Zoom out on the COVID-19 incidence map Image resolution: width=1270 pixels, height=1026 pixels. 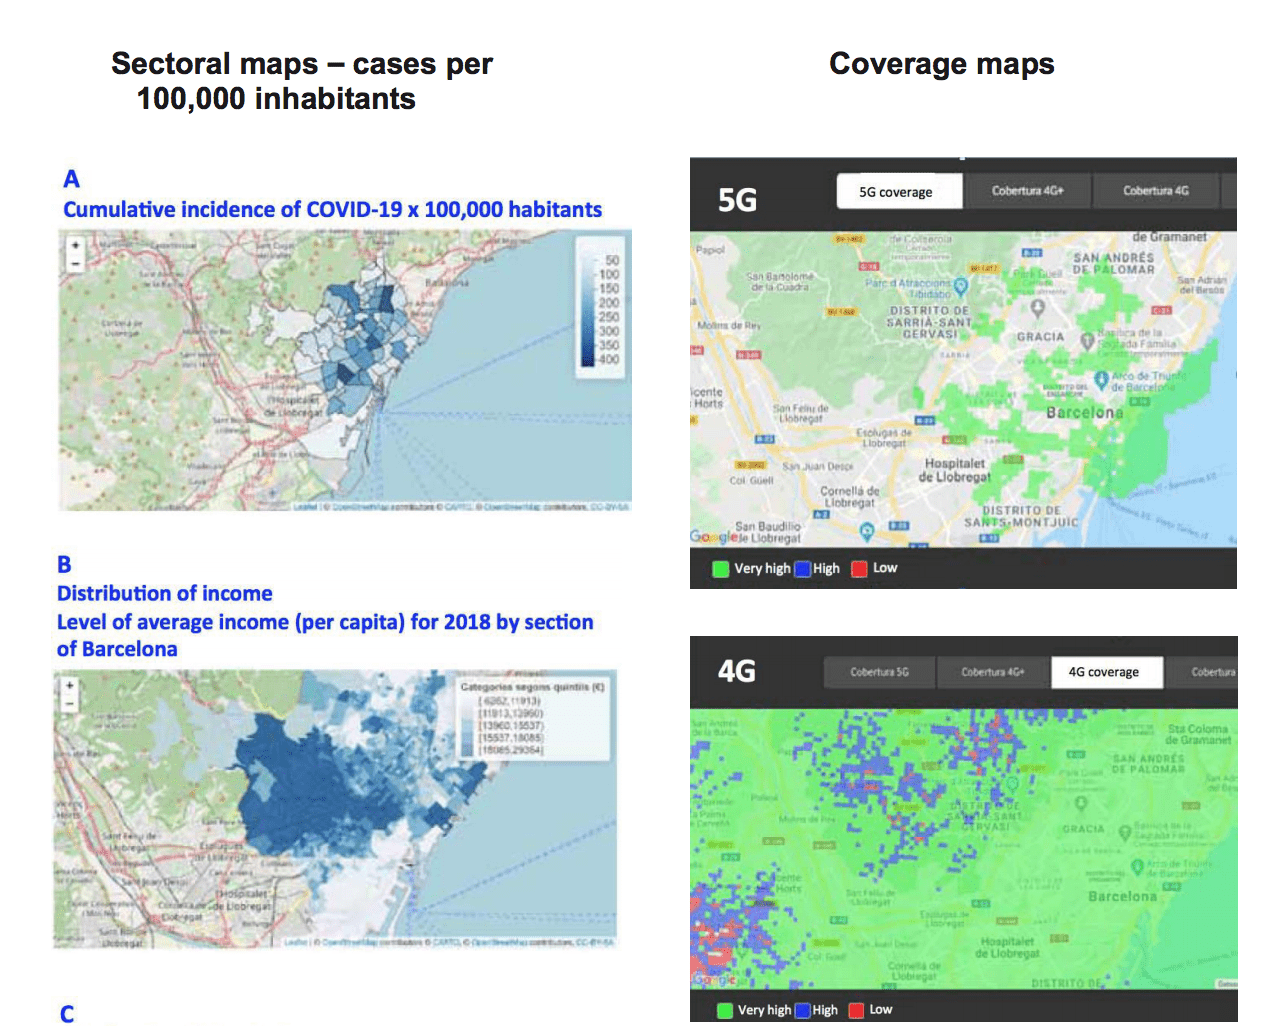pos(75,263)
